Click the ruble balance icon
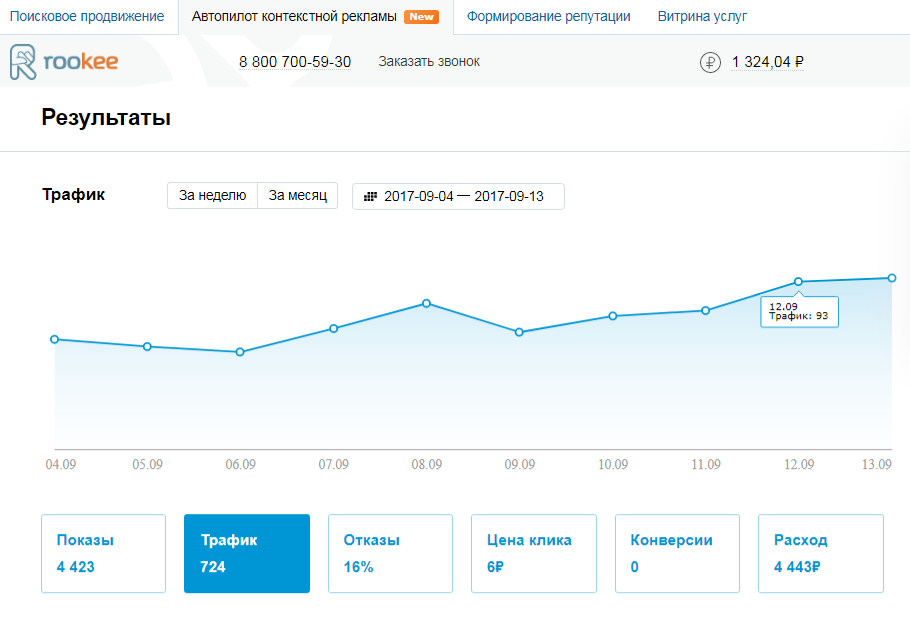The width and height of the screenshot is (910, 619). (x=709, y=62)
